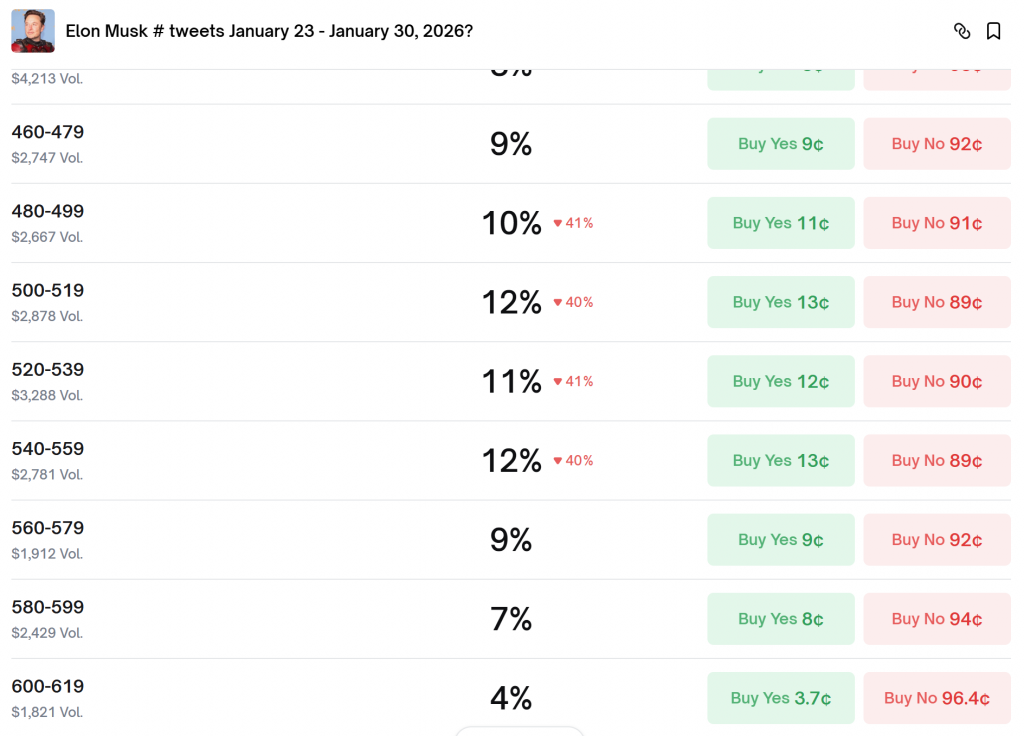Buy No at 91¢ for 480-499

pos(937,223)
